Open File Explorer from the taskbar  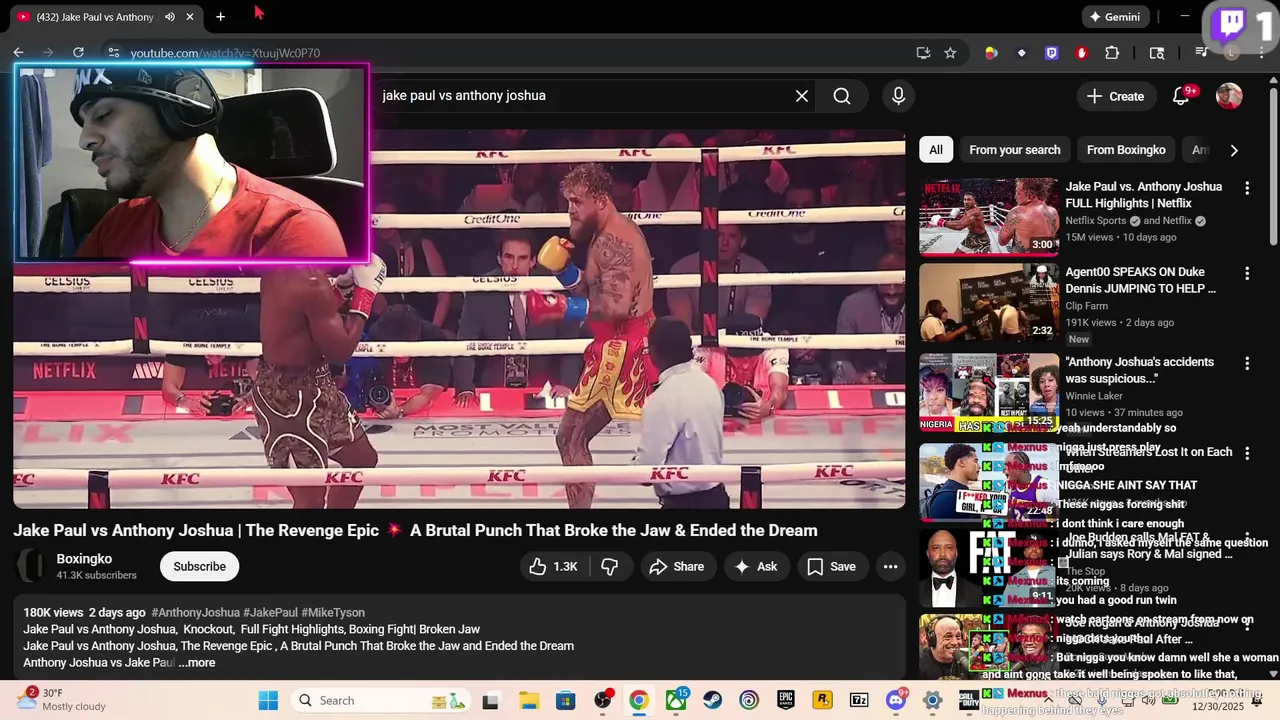pos(529,700)
